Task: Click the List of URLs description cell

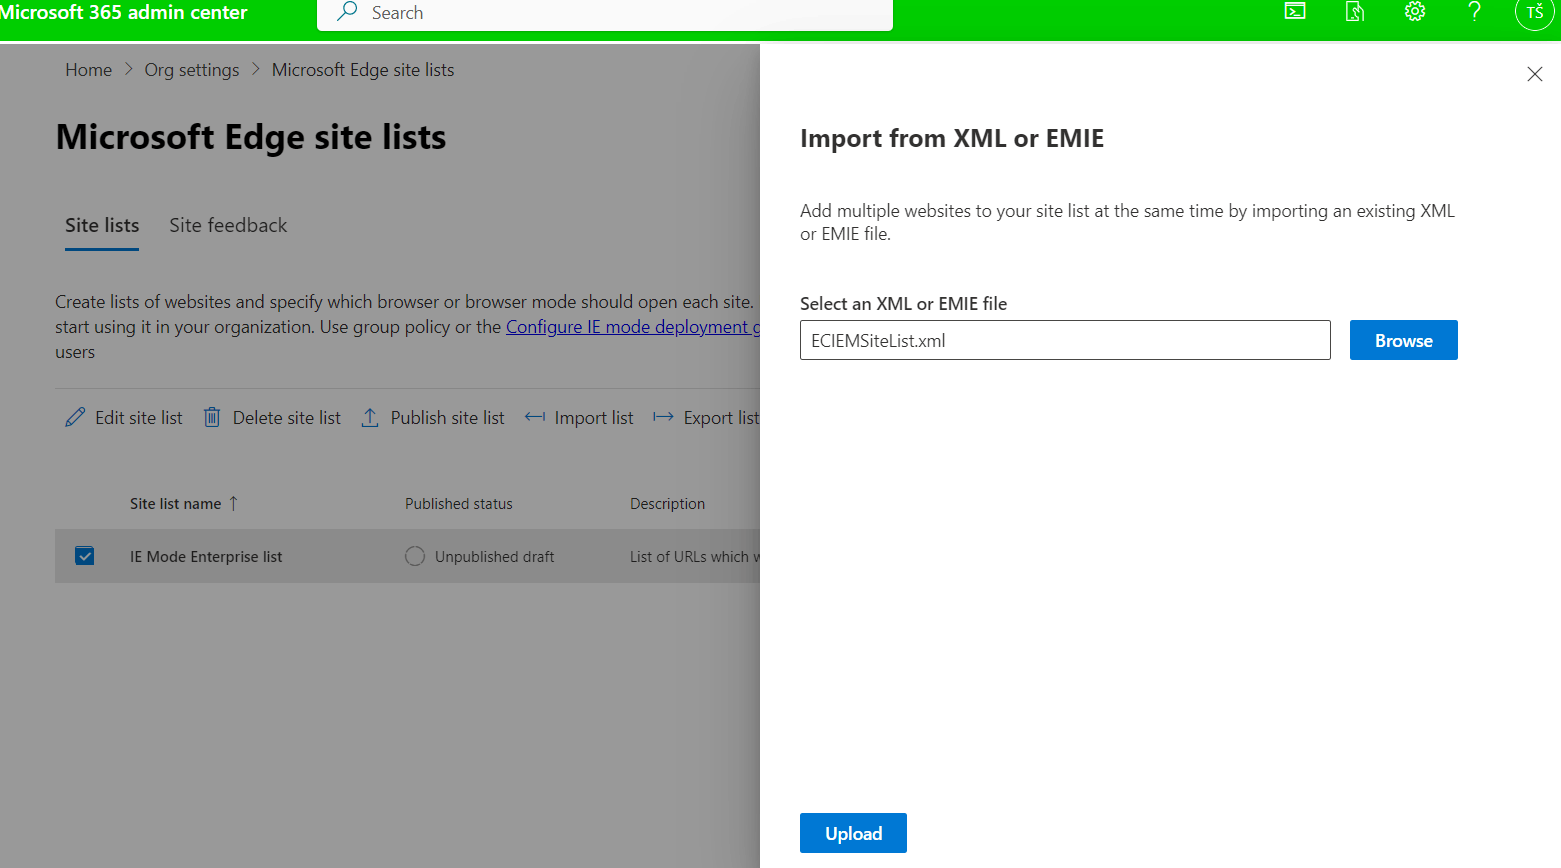Action: [695, 557]
